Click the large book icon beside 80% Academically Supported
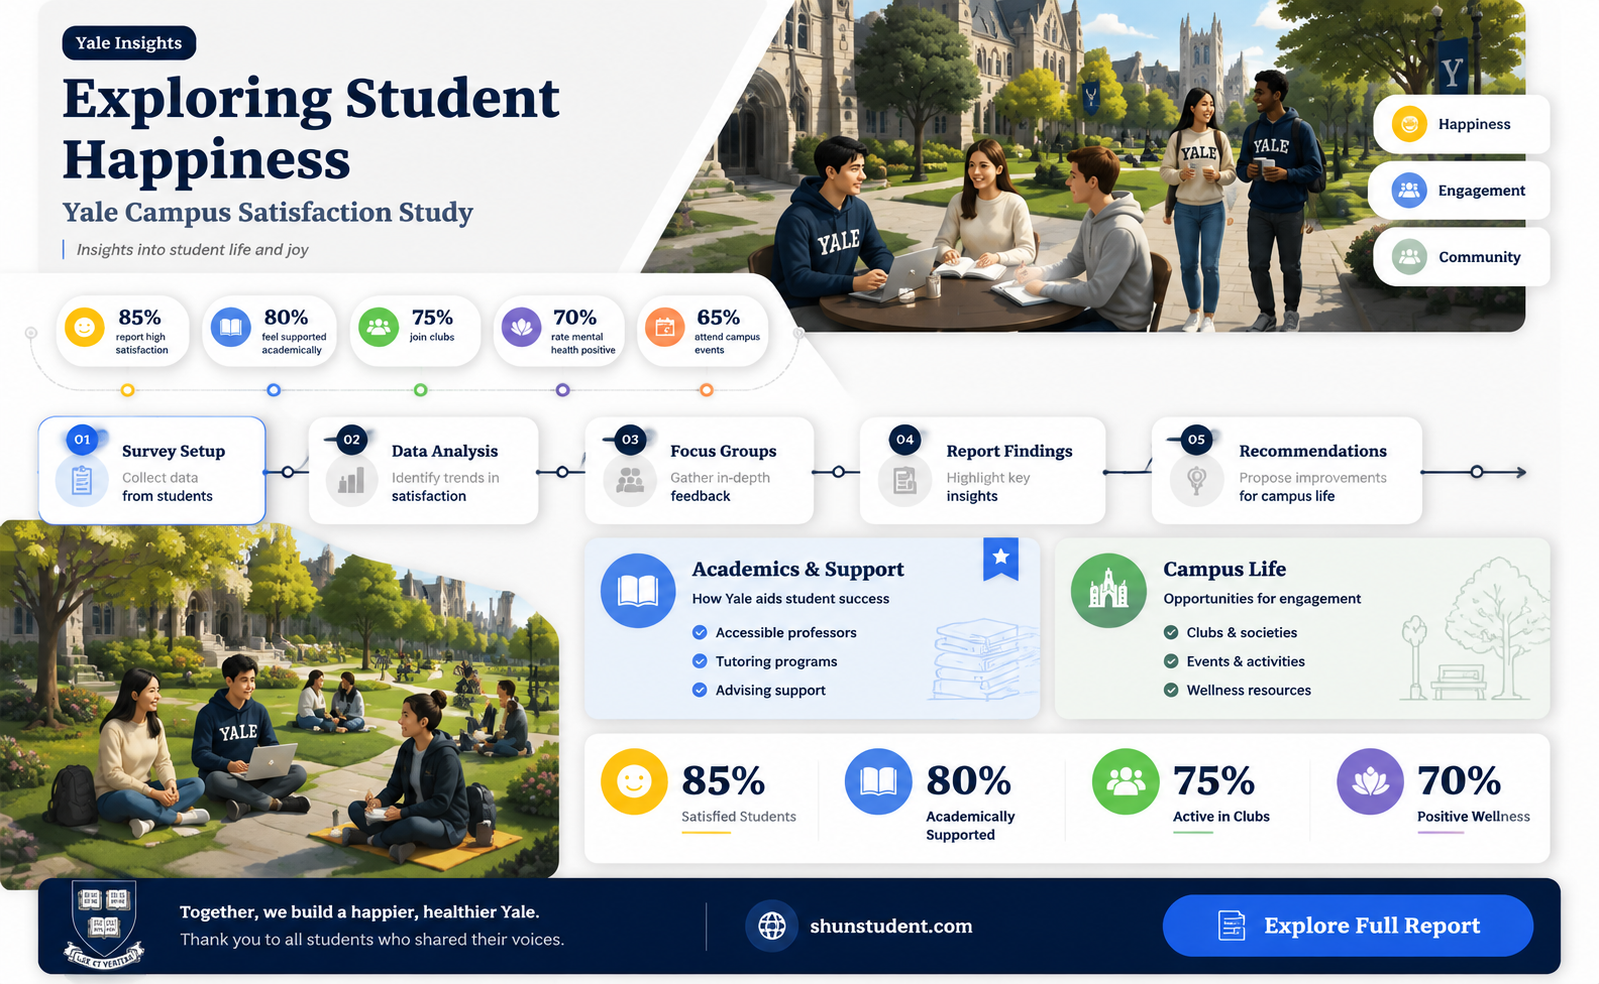1599x984 pixels. point(879,782)
